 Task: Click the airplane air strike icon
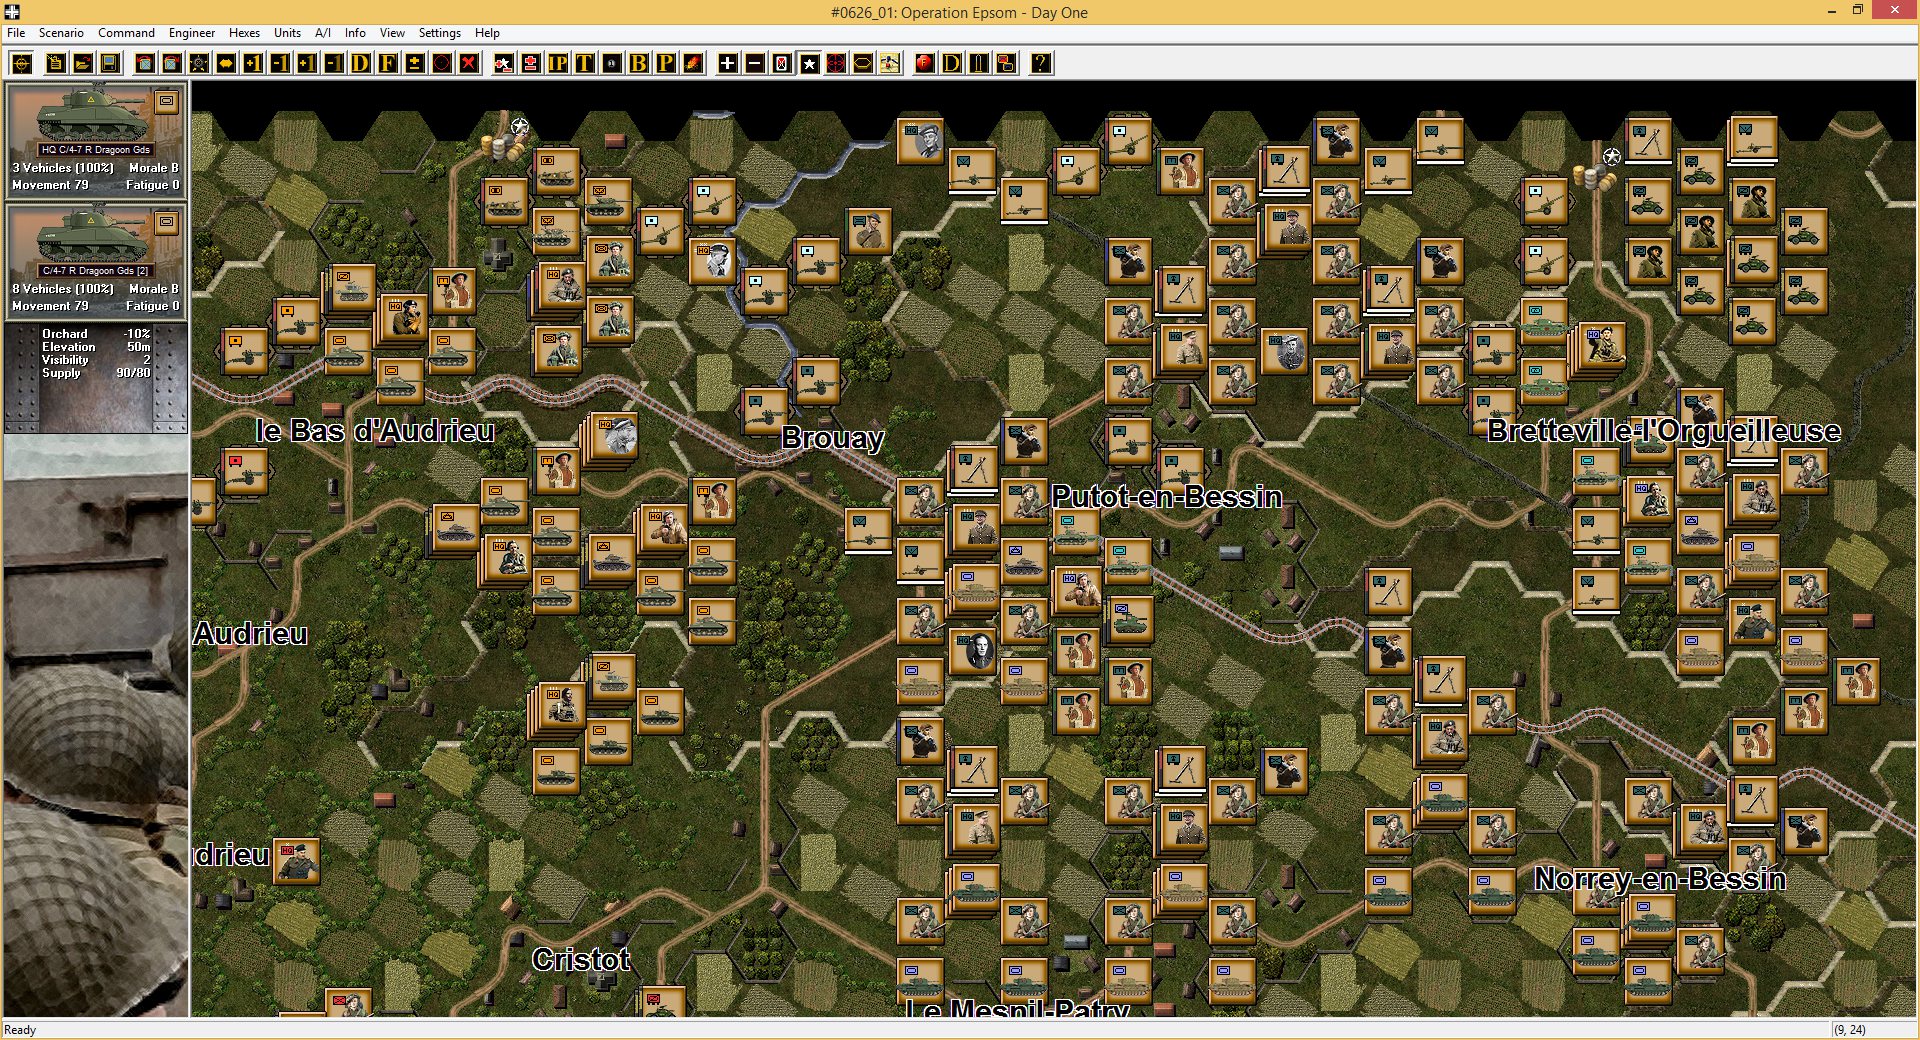click(889, 64)
